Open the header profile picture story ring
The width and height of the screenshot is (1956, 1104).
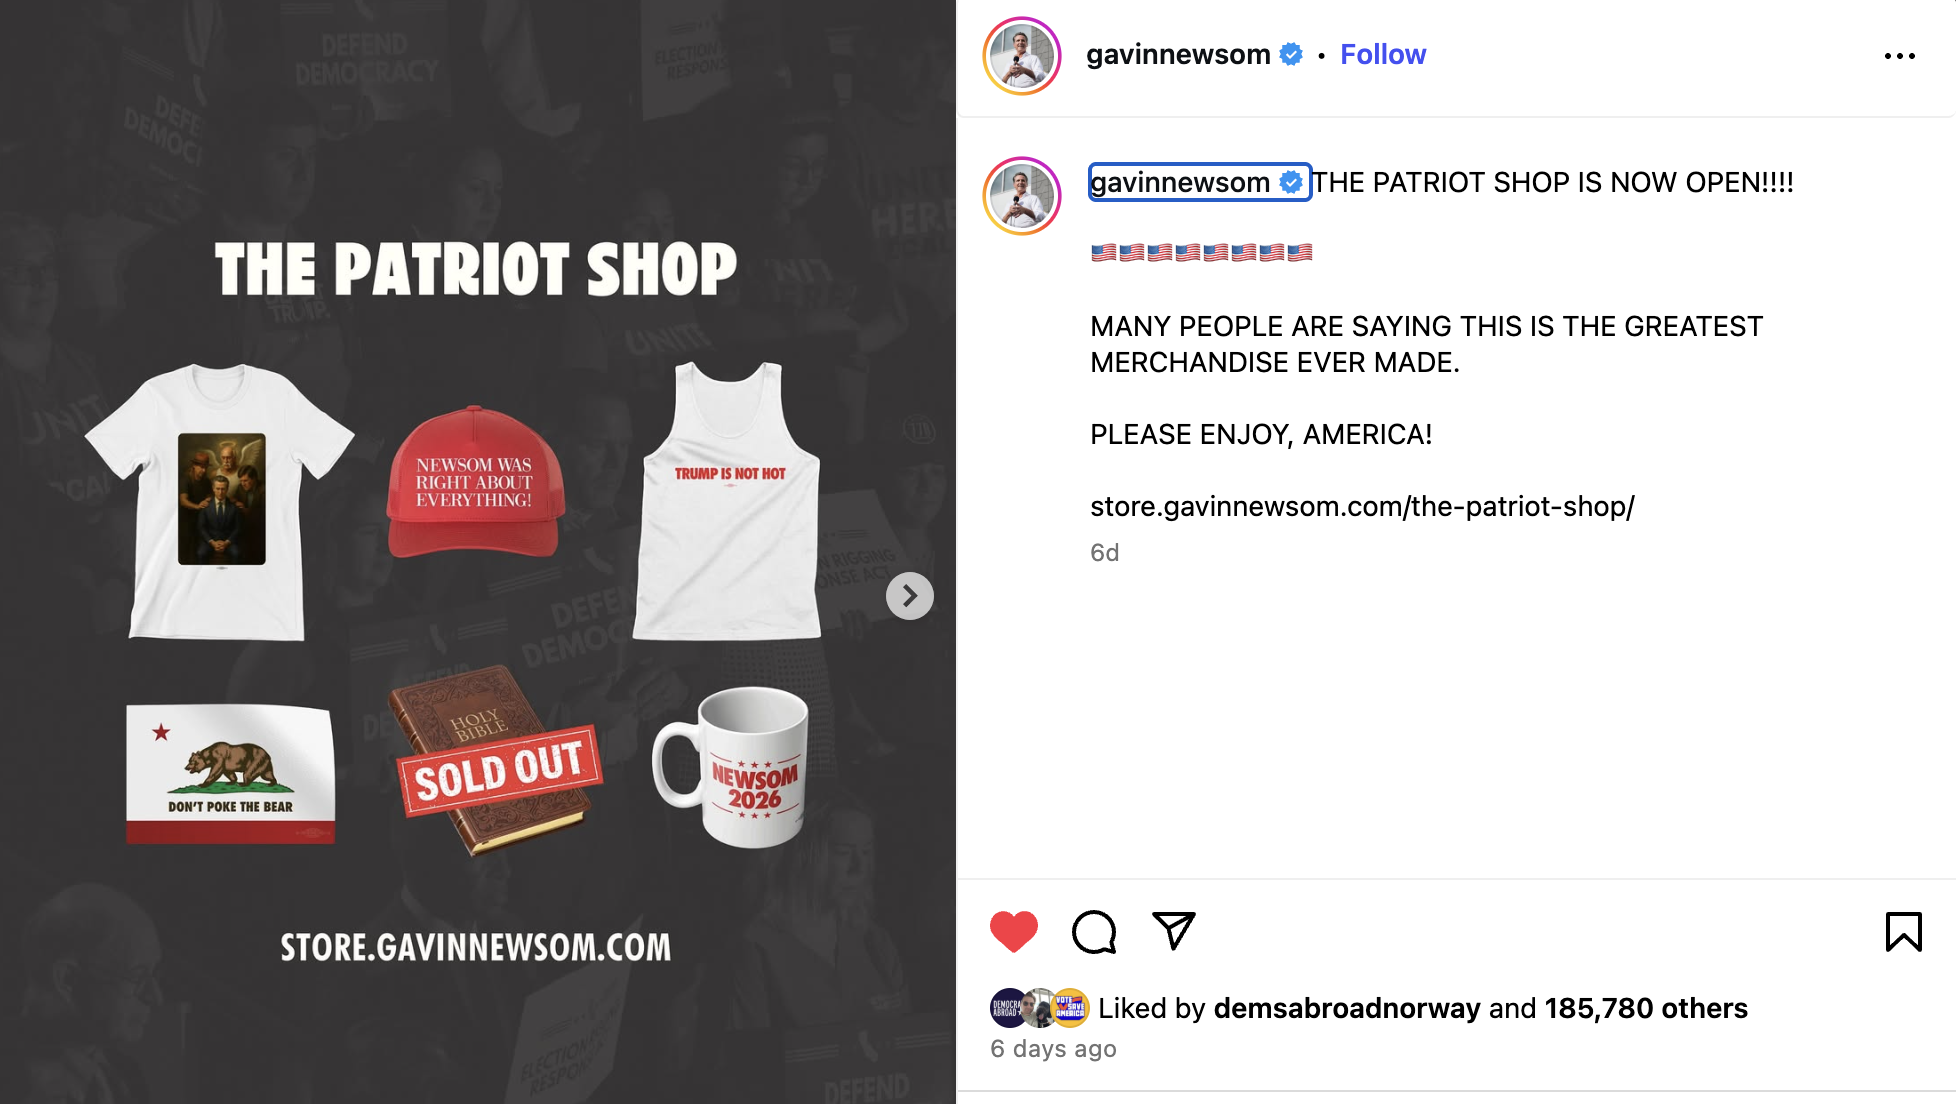pos(1021,56)
